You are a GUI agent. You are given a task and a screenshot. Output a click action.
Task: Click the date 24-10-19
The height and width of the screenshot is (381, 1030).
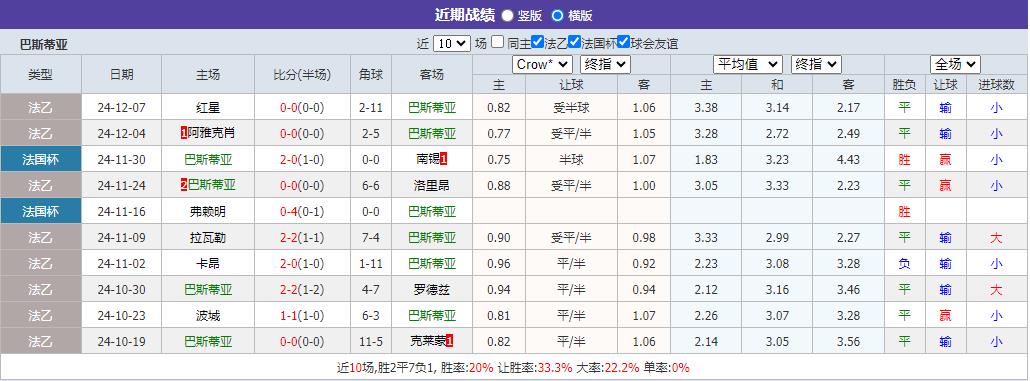coord(122,342)
